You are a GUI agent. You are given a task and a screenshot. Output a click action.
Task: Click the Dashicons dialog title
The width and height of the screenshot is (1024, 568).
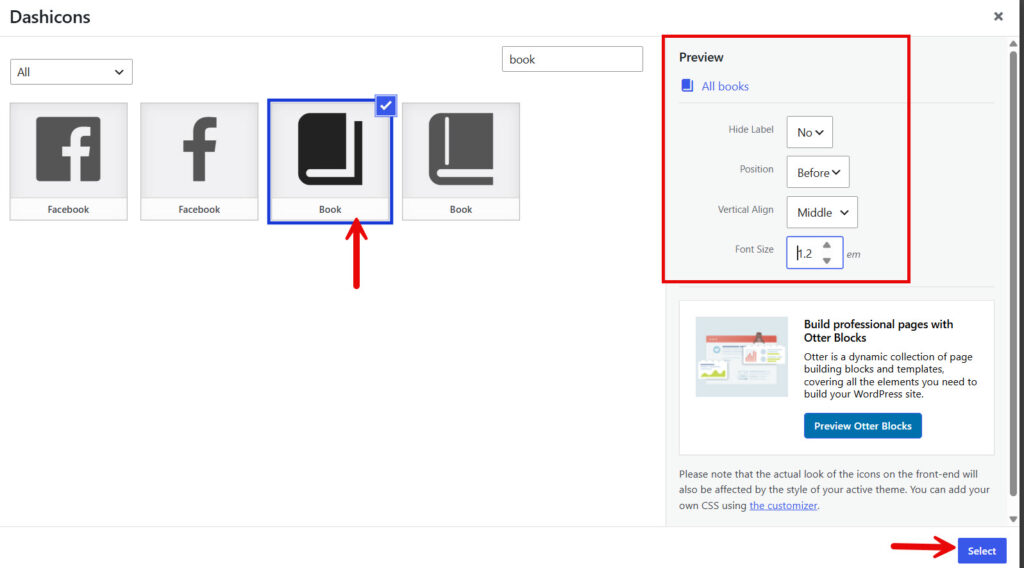[50, 17]
